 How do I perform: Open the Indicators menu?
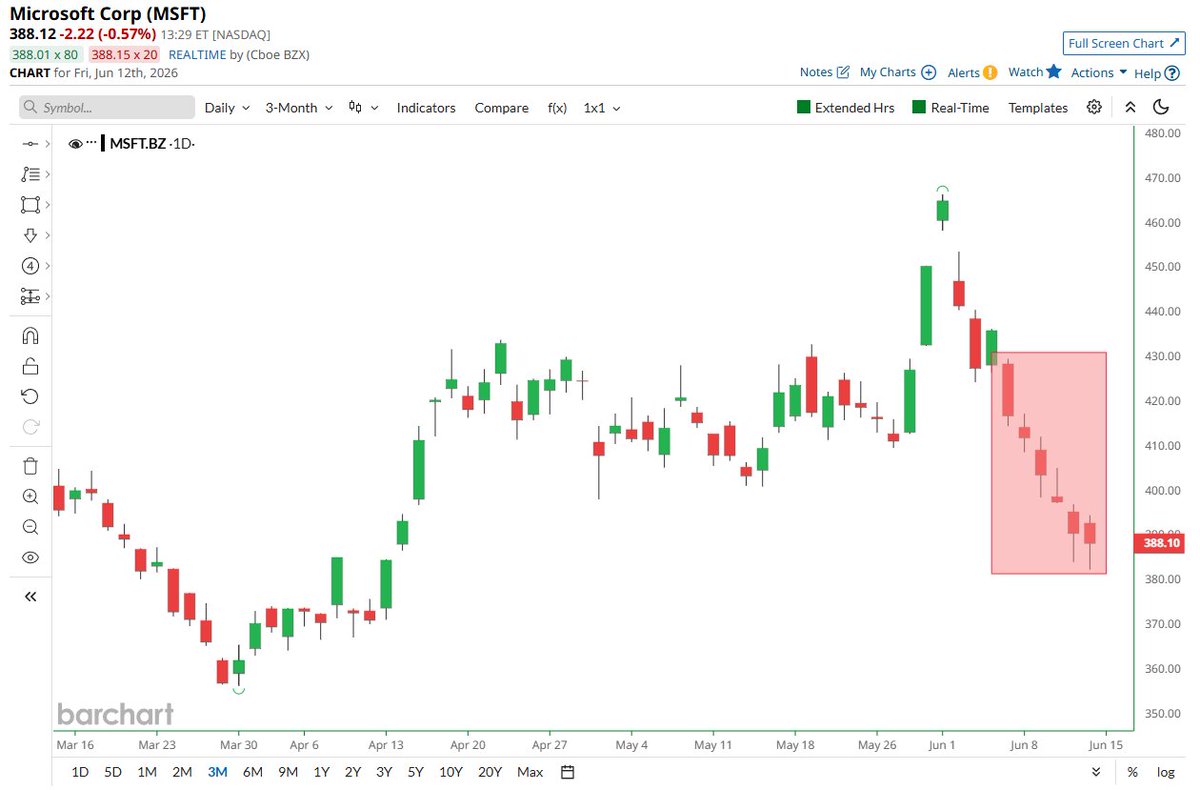[426, 108]
